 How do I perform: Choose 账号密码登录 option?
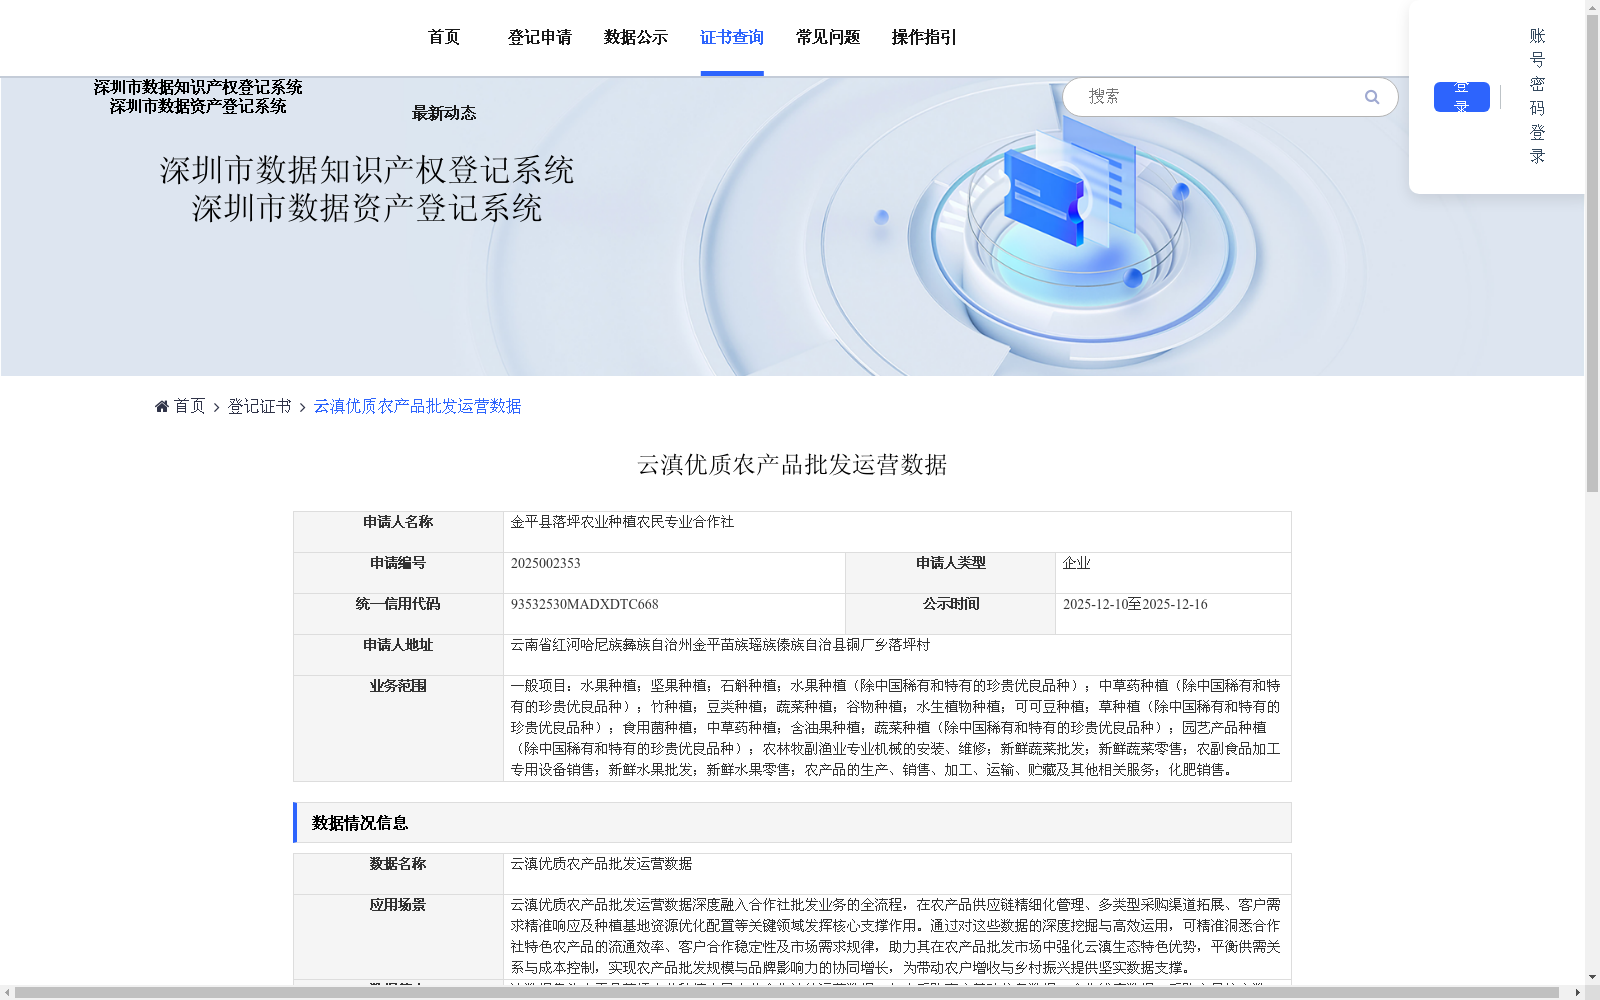[1538, 96]
